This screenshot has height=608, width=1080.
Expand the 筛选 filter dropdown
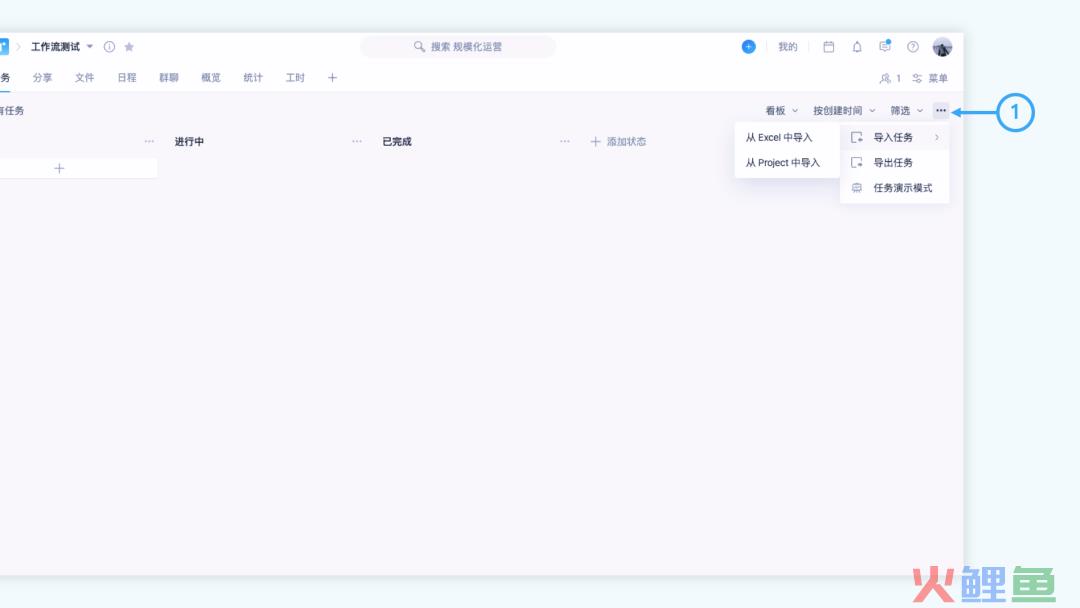[x=906, y=111]
